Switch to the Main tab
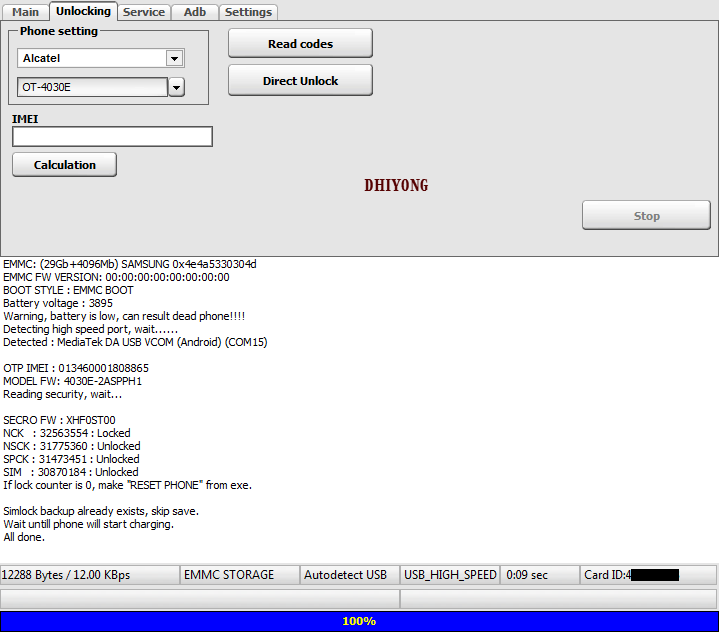The height and width of the screenshot is (632, 719). tap(25, 12)
